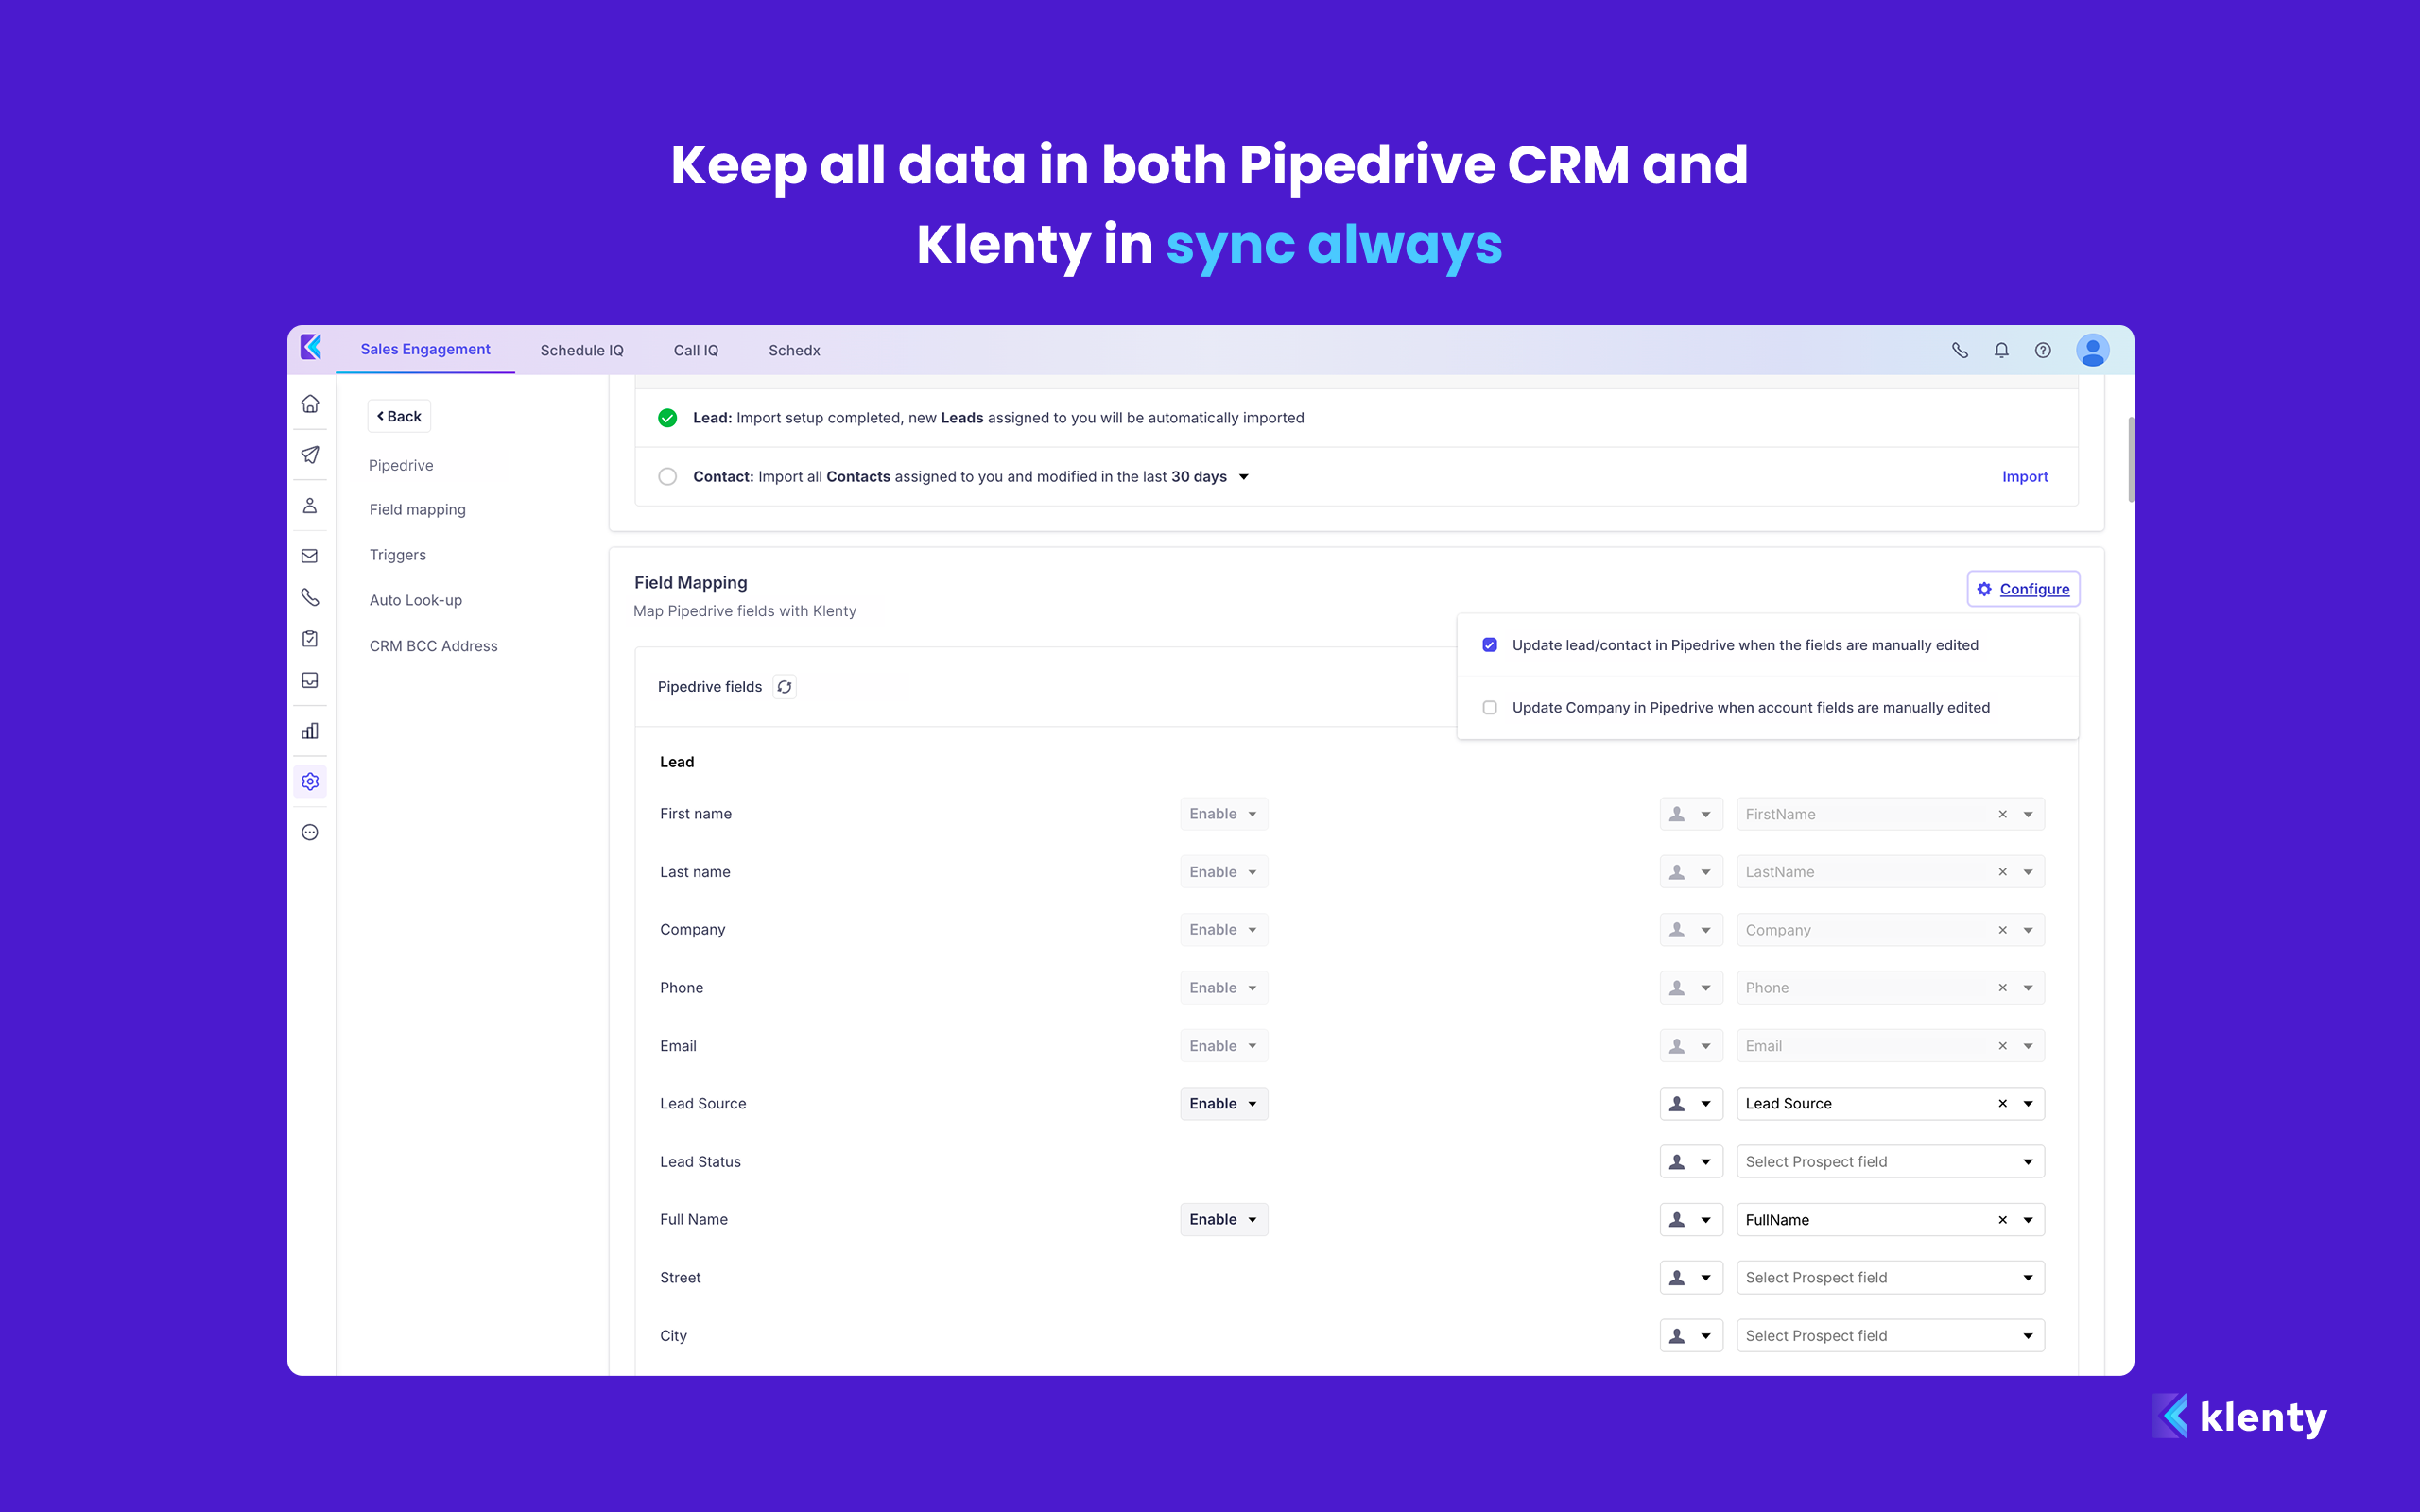Viewport: 2420px width, 1512px height.
Task: Open Enable dropdown for Full Name
Action: 1223,1220
